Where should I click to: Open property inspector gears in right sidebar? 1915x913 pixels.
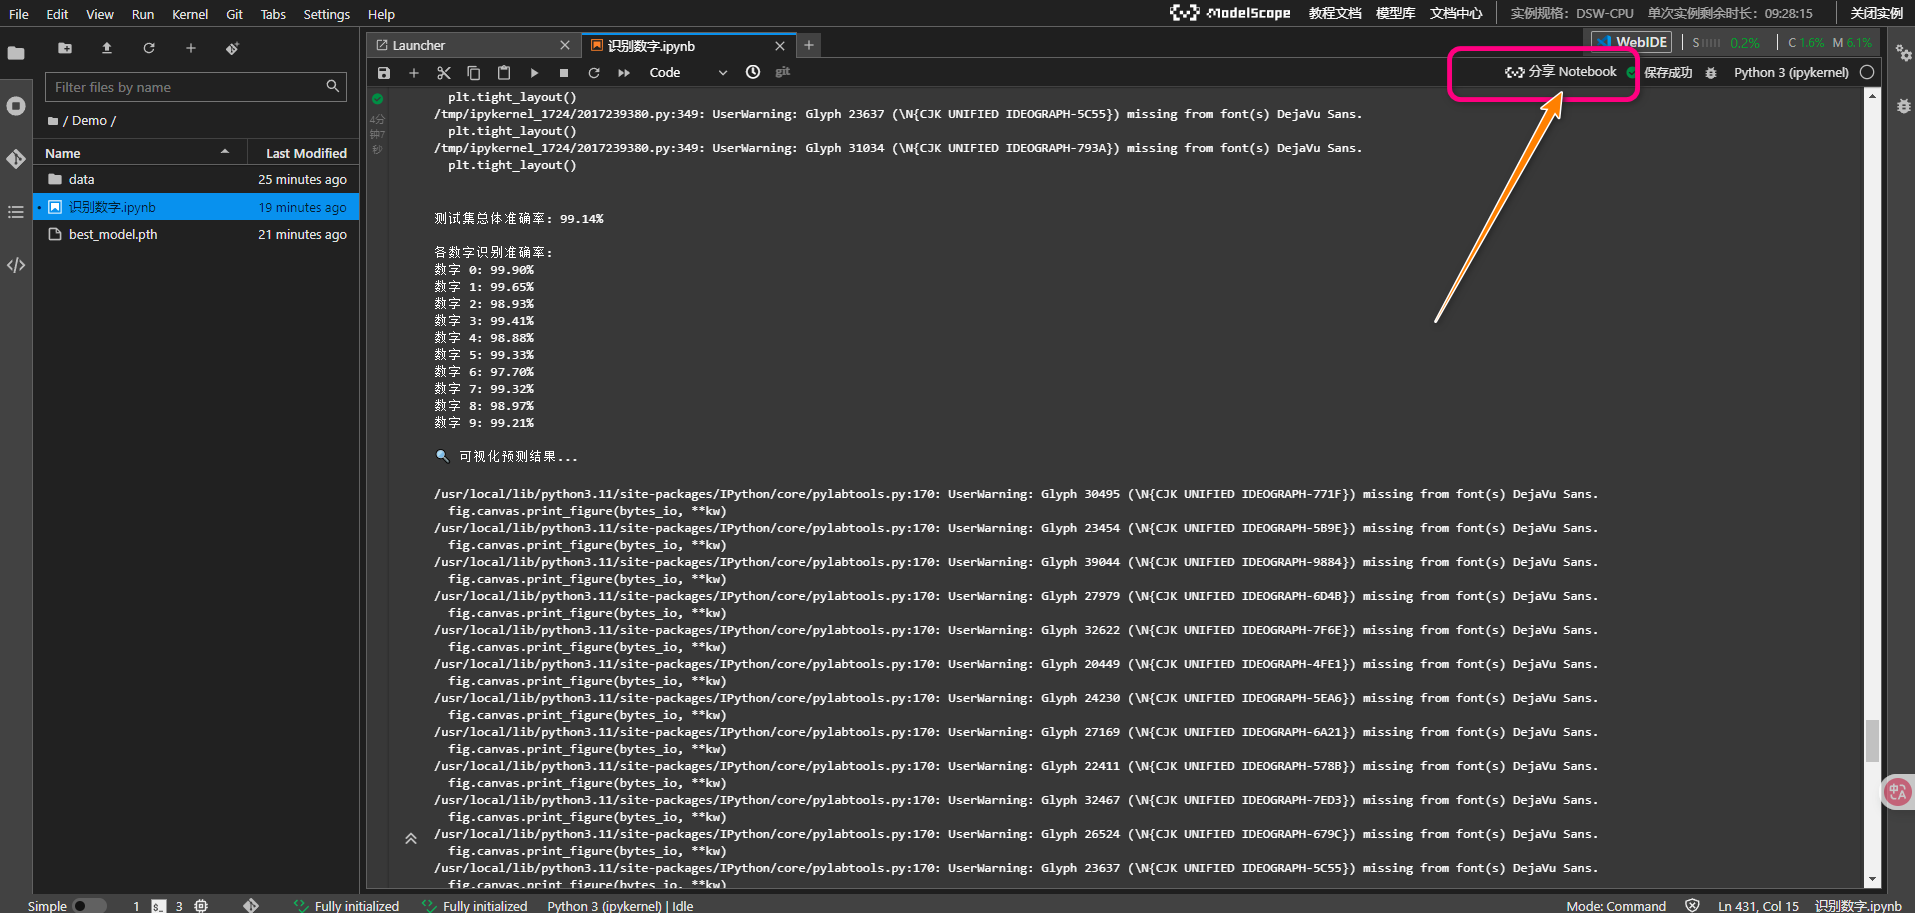pos(1903,53)
